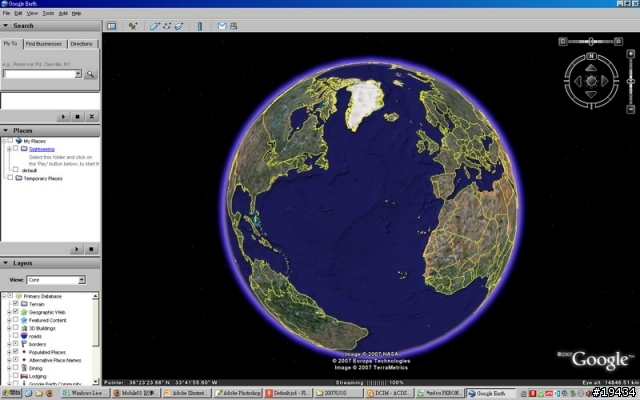This screenshot has height=400, width=640.
Task: Click the center joystick of navigation ring
Action: pyautogui.click(x=591, y=81)
